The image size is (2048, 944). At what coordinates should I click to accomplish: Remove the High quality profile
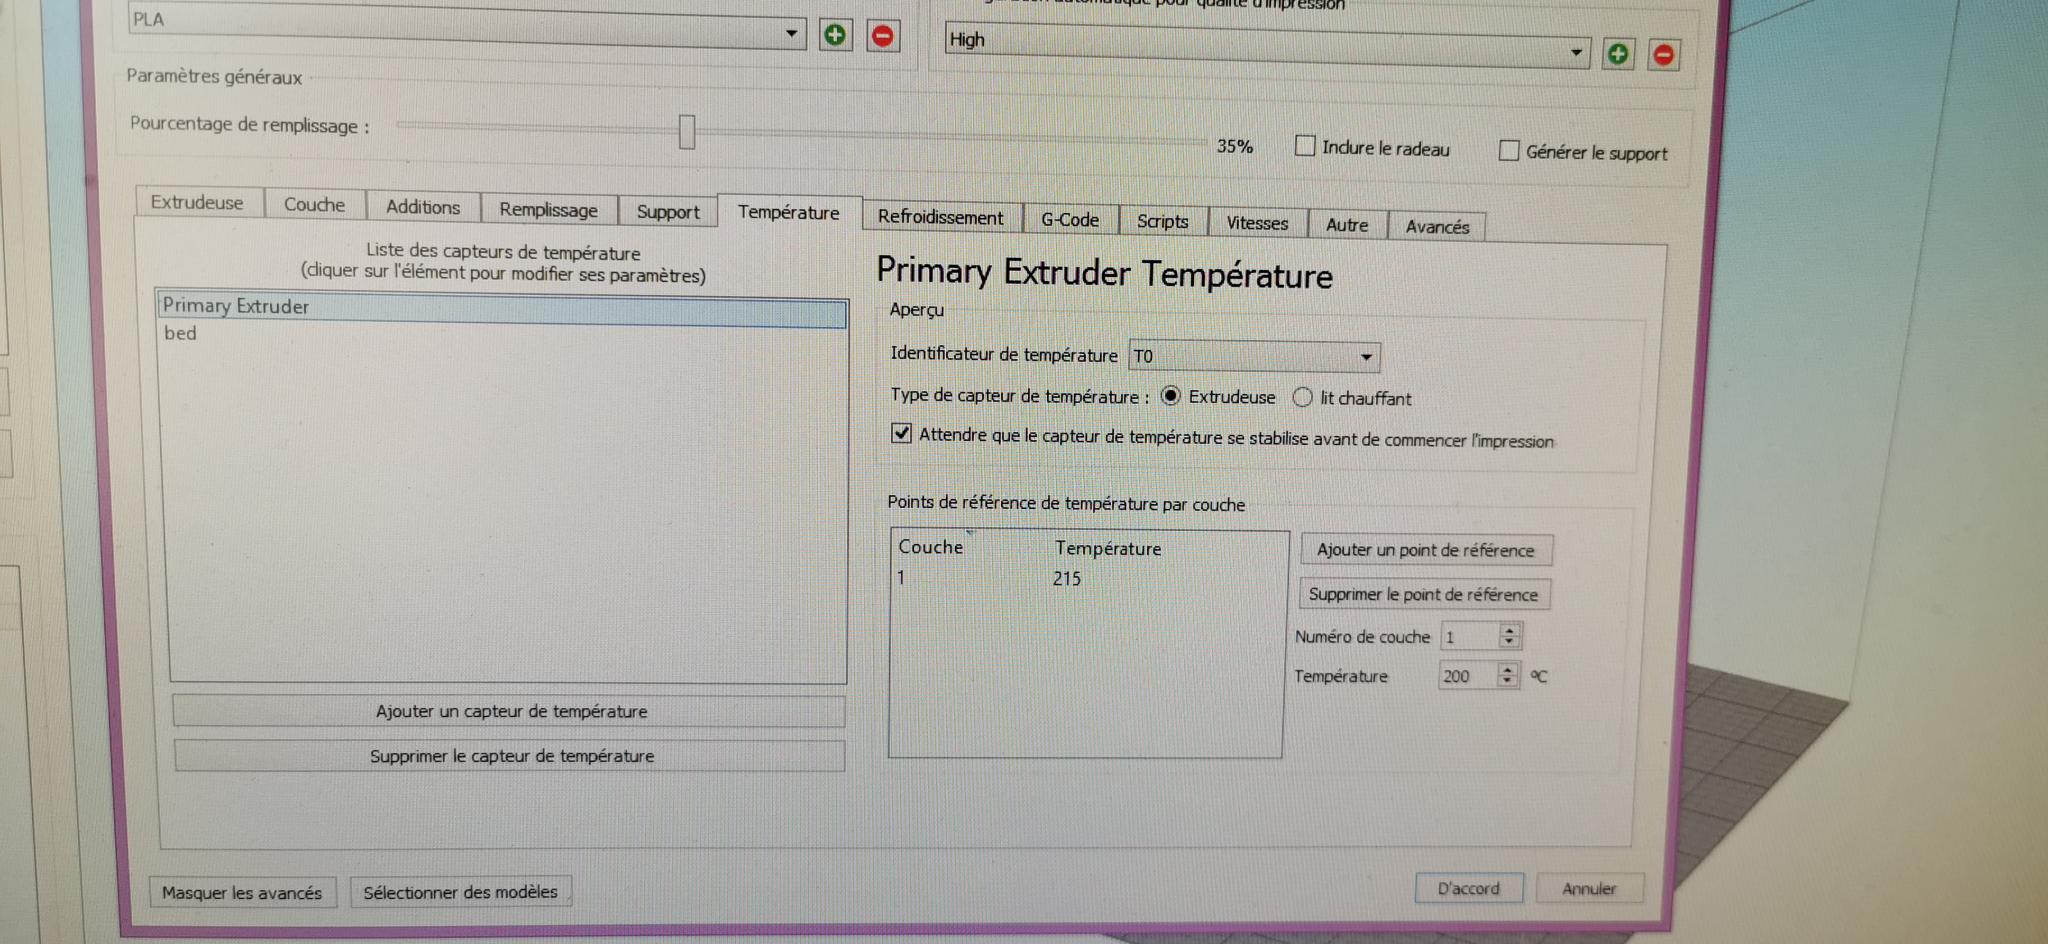1664,55
